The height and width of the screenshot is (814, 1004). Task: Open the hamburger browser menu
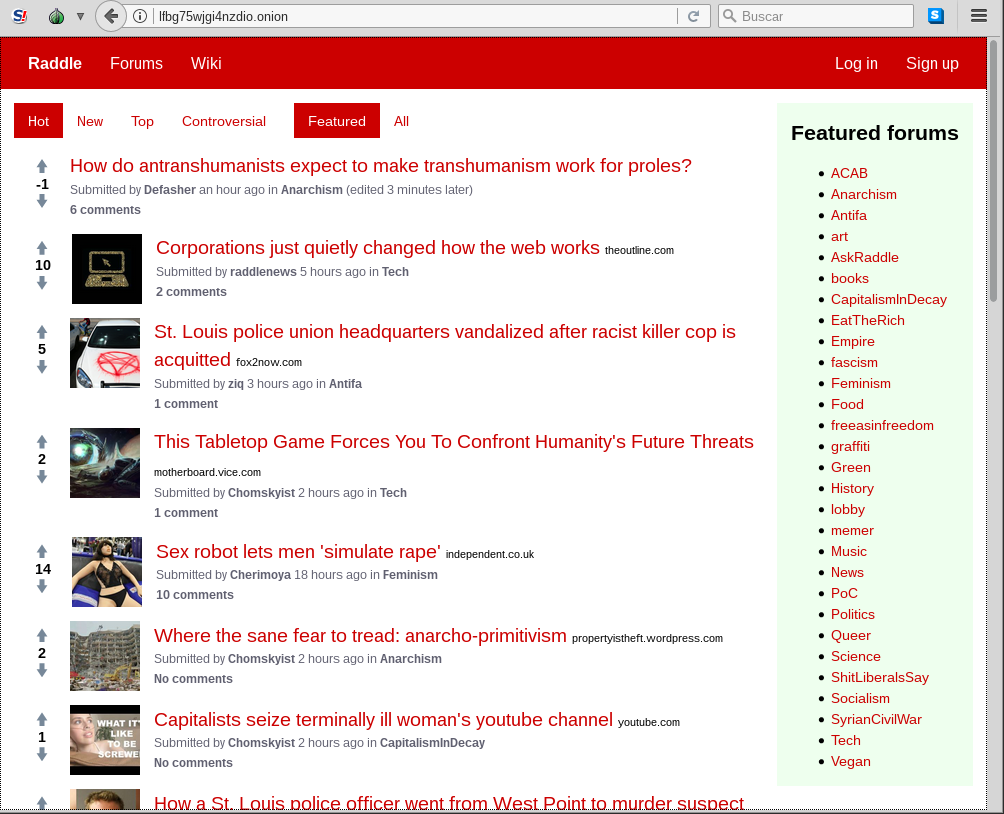(979, 16)
